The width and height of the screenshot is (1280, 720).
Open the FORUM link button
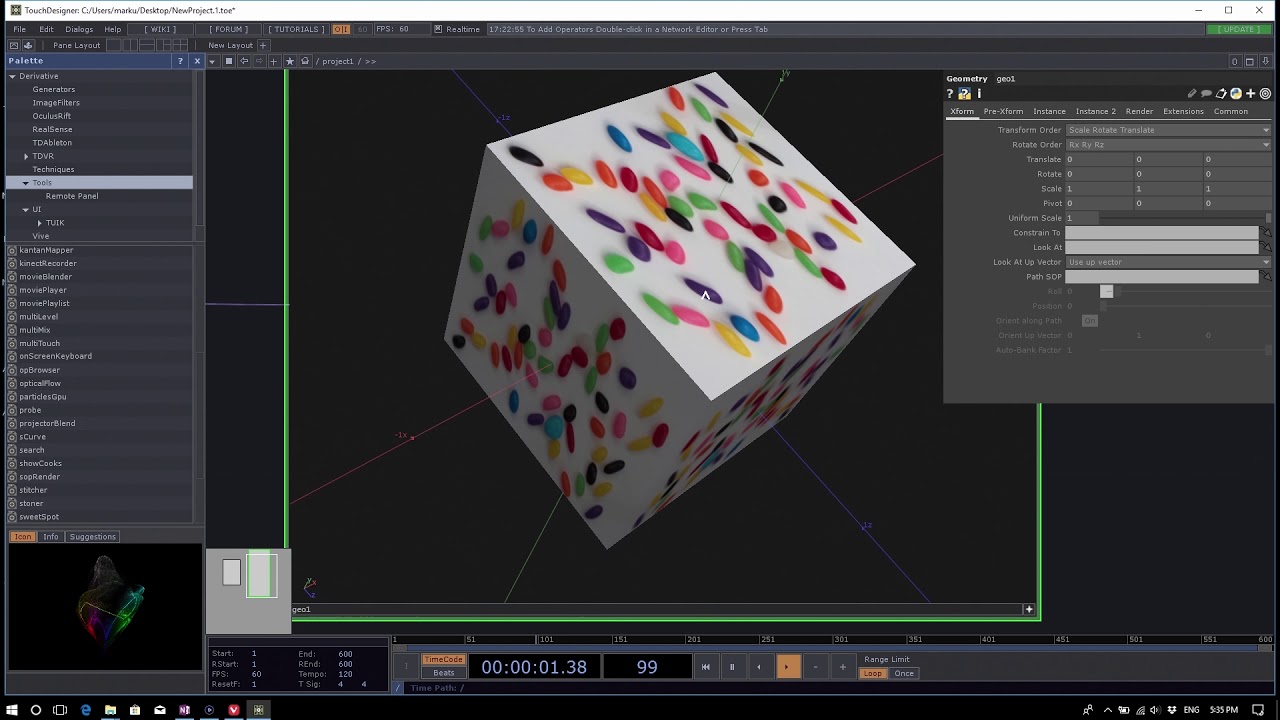point(229,29)
